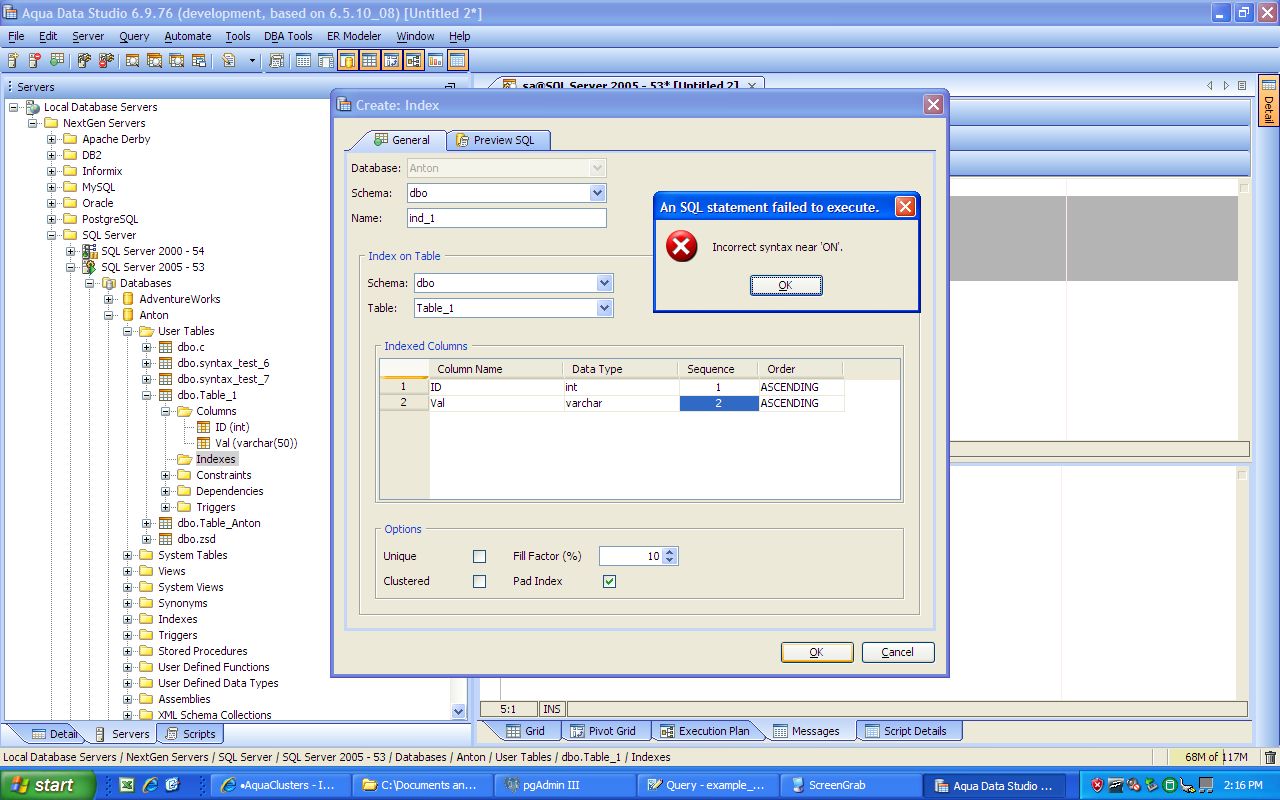
Task: Collapse the Anton database node
Action: click(x=108, y=315)
